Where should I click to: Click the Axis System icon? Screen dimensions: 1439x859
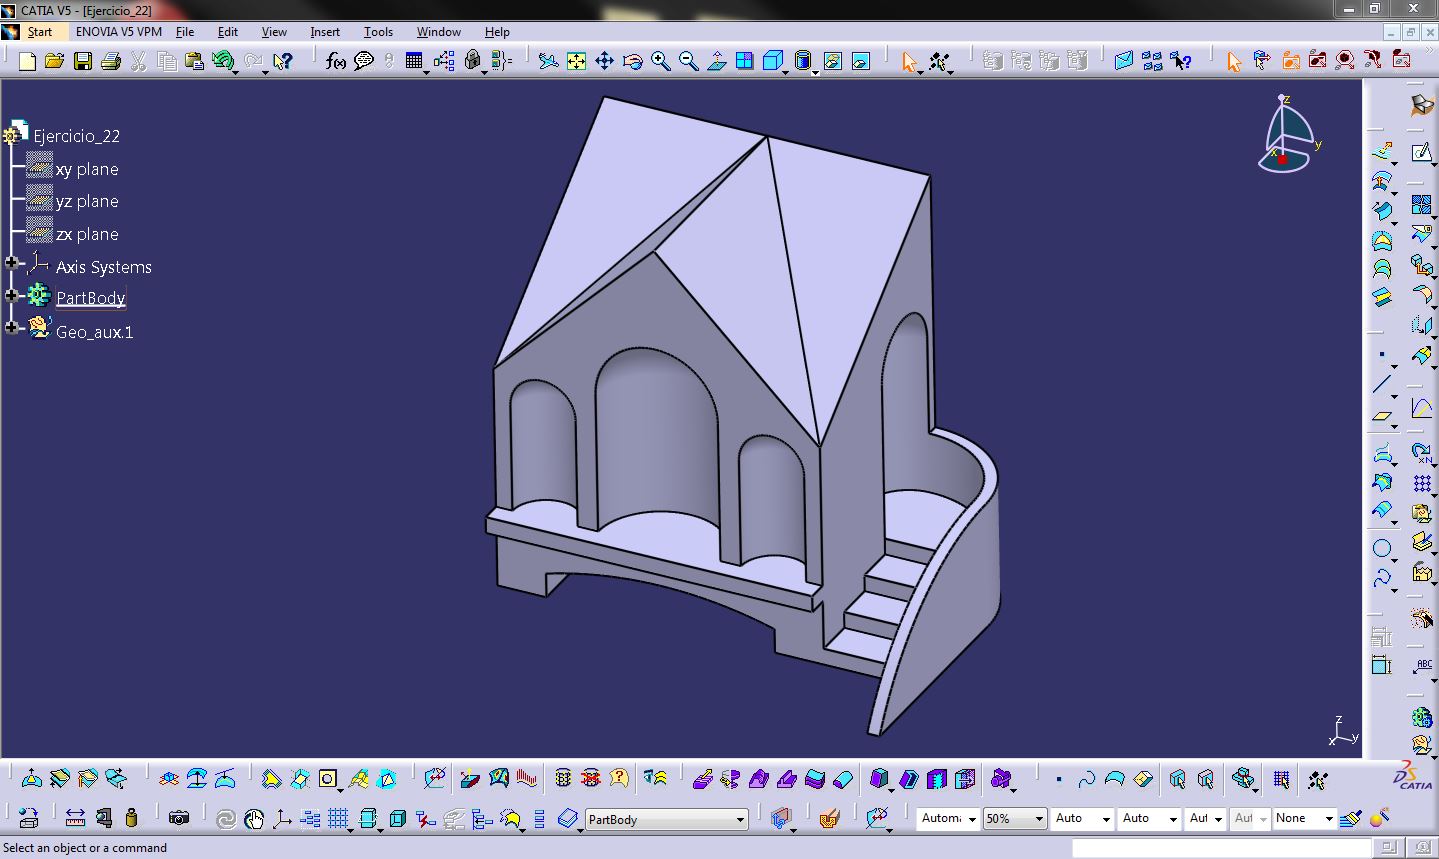pyautogui.click(x=282, y=819)
